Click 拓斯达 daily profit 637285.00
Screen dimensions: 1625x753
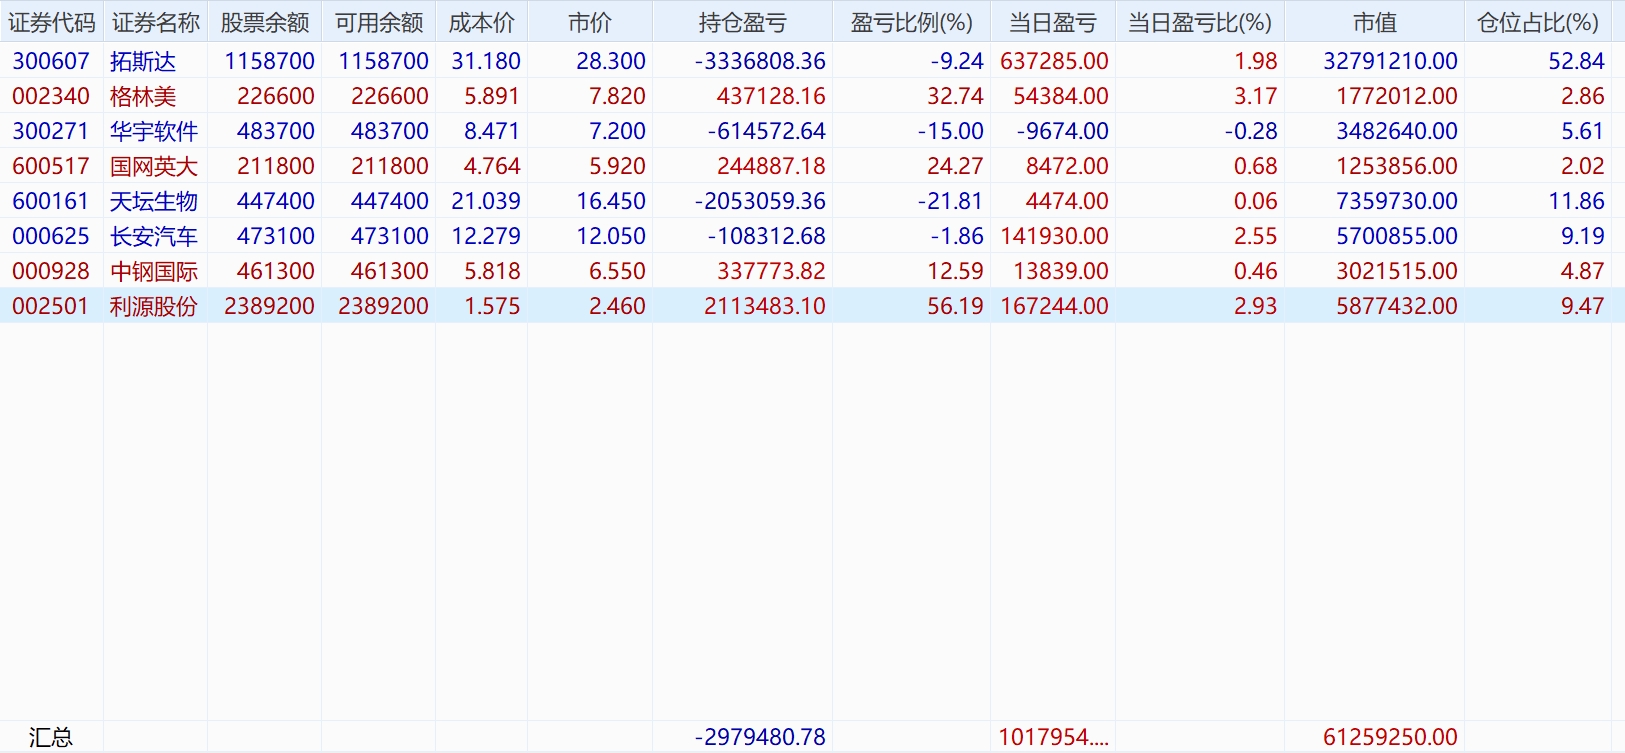click(1054, 61)
